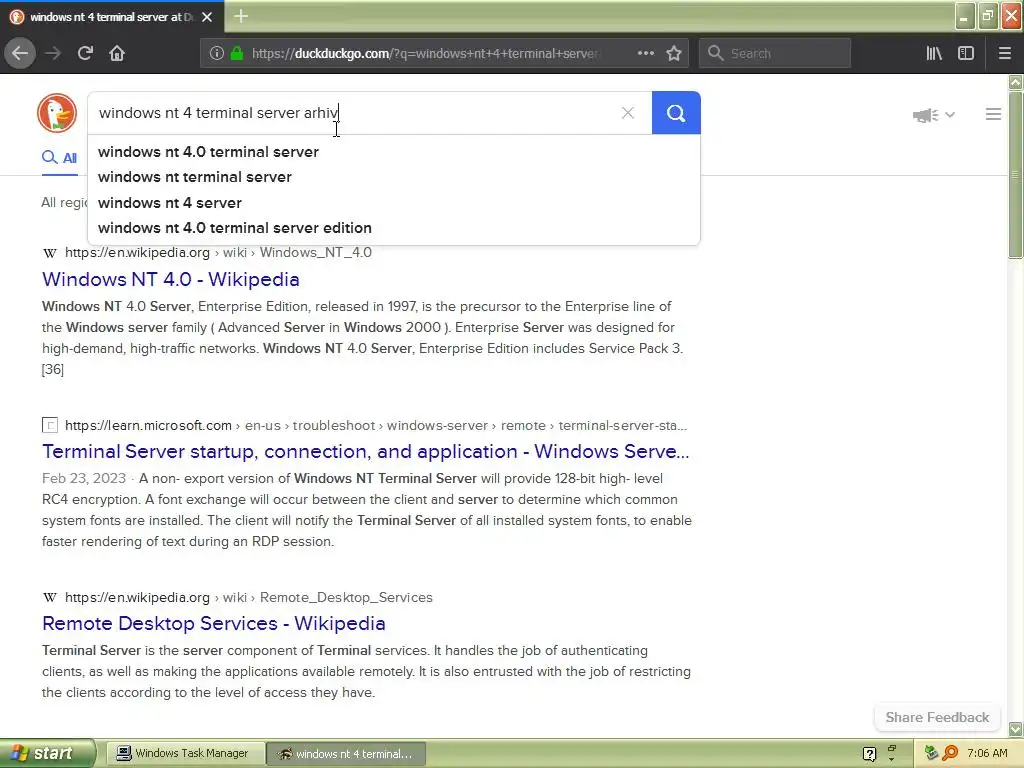Image resolution: width=1024 pixels, height=768 pixels.
Task: Click the DuckDuckGo duck logo
Action: pos(57,113)
